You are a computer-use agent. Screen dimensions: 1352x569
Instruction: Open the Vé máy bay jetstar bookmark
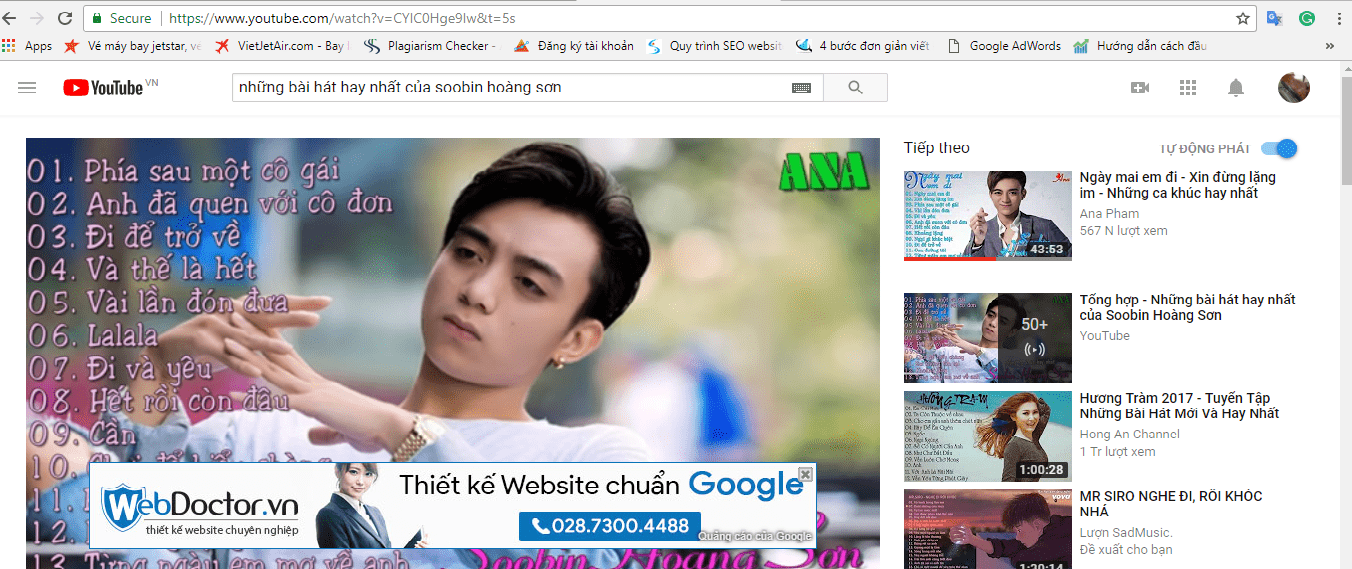132,46
